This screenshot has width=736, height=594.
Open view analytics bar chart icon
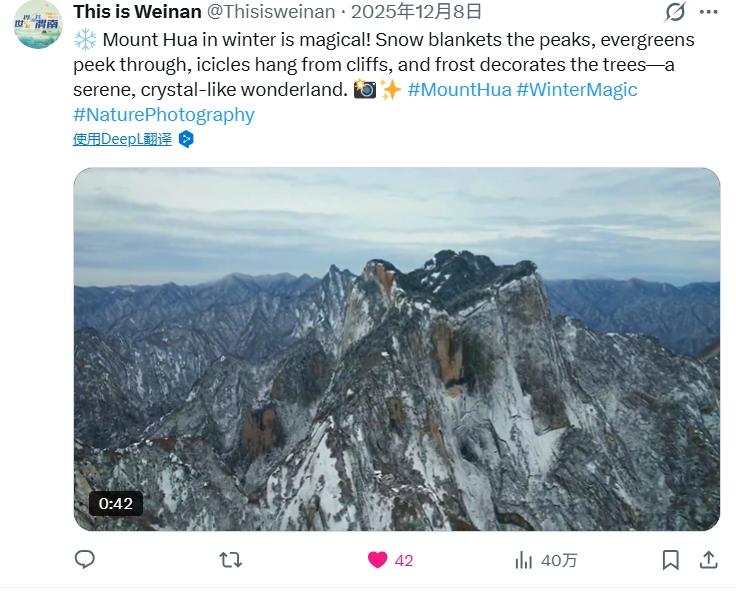(x=523, y=560)
